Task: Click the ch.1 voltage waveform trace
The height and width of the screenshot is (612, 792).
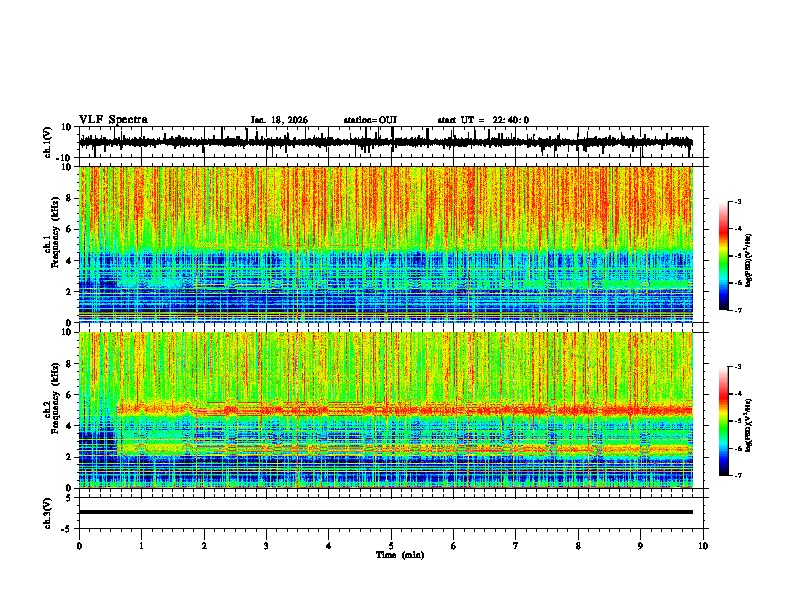Action: pos(386,142)
